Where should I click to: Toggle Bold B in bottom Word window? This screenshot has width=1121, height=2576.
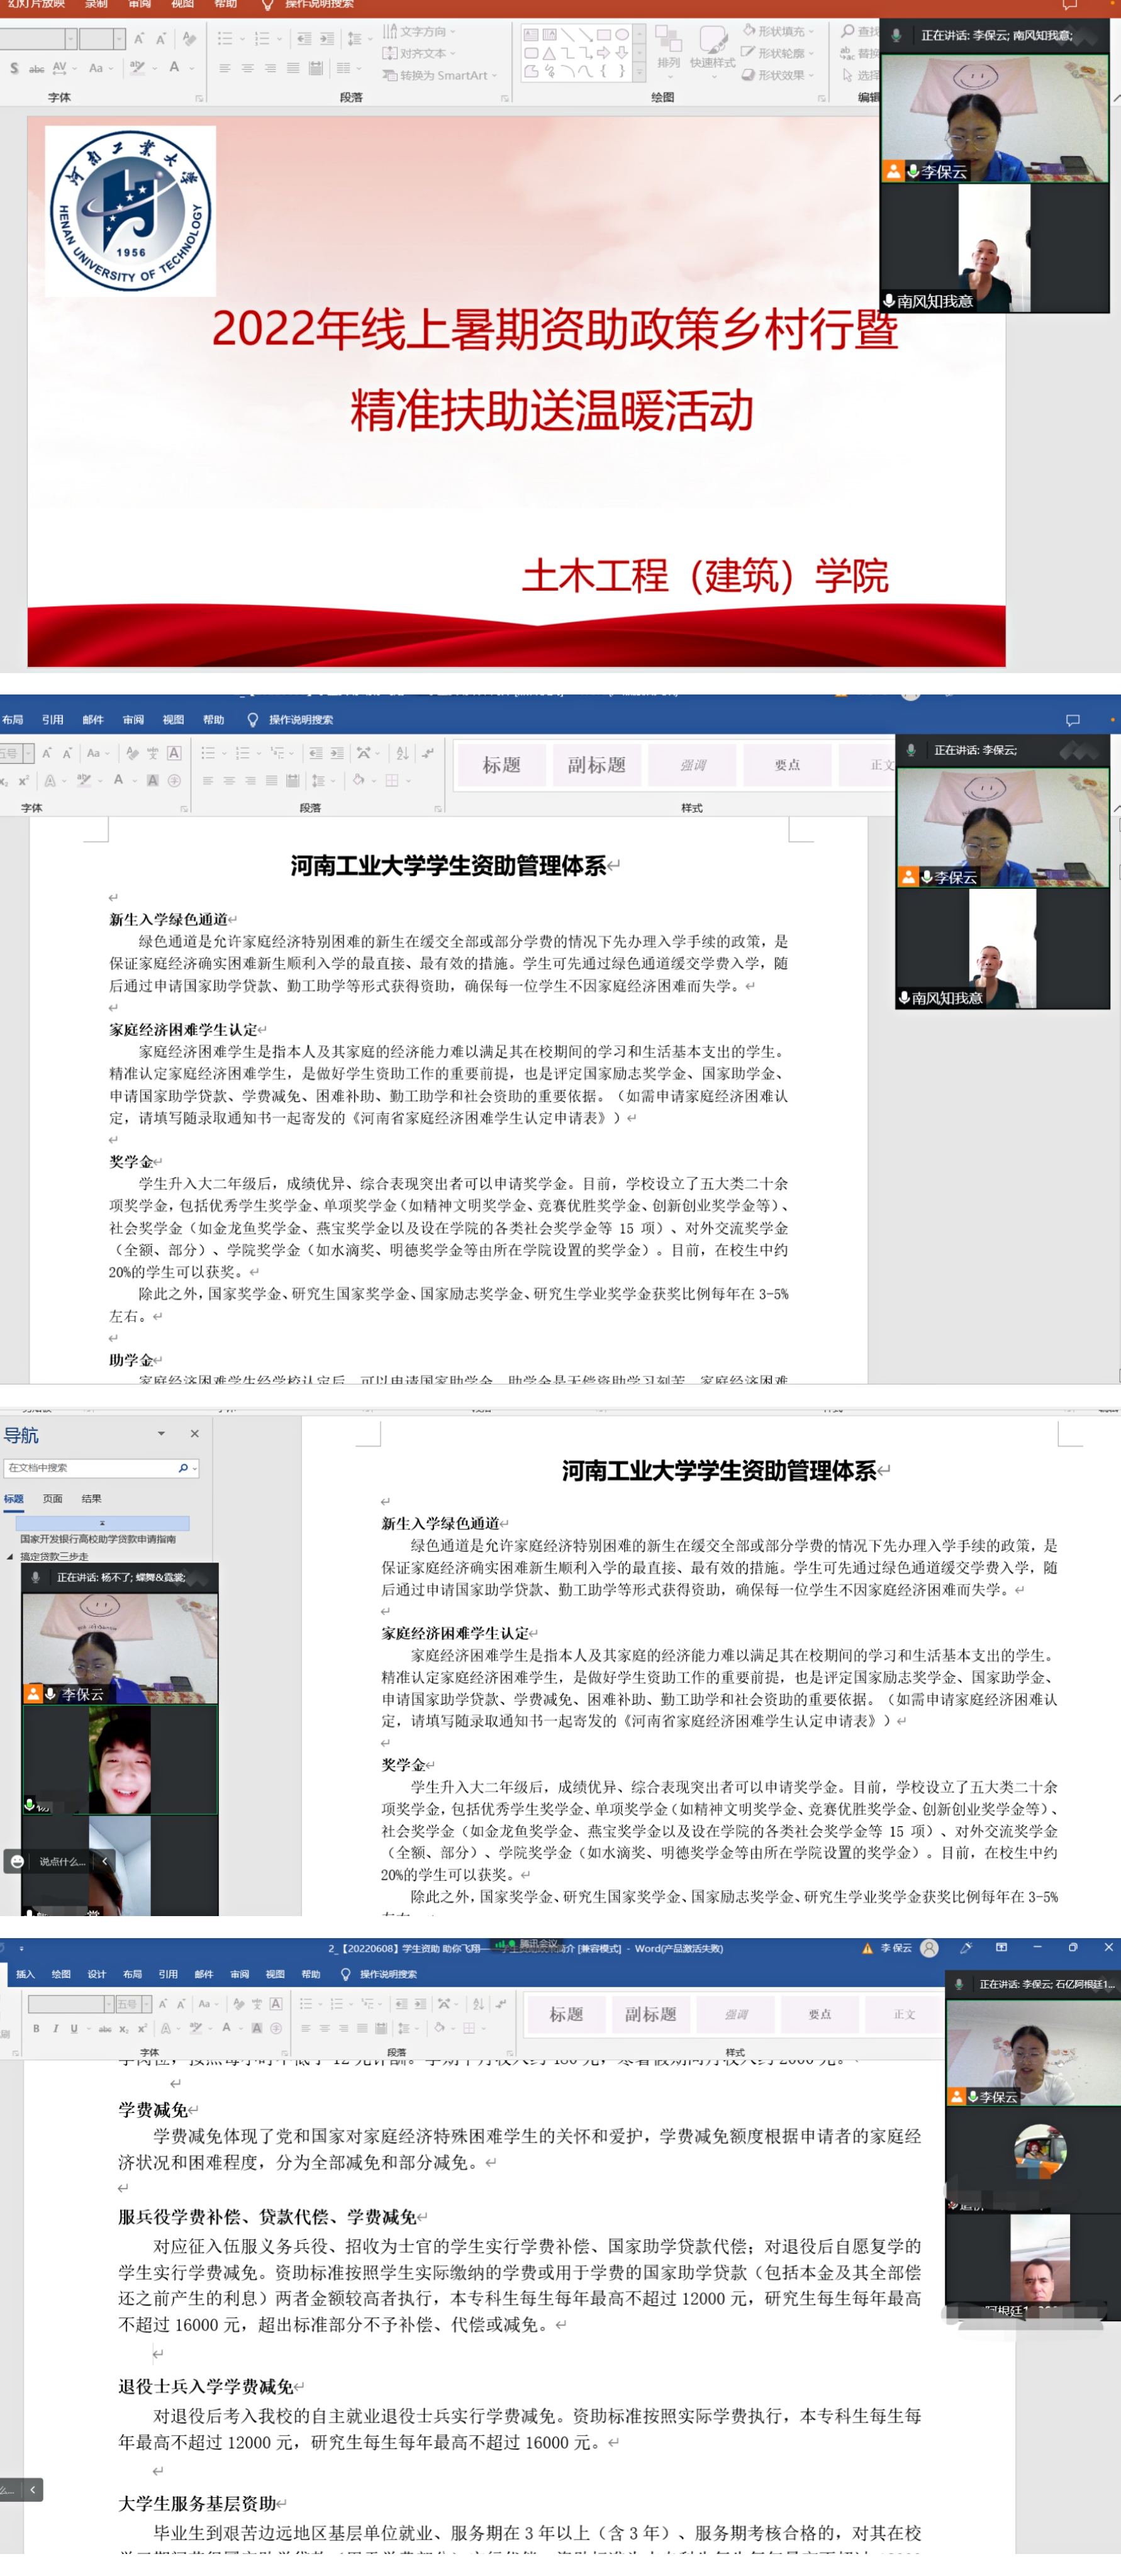(36, 2028)
